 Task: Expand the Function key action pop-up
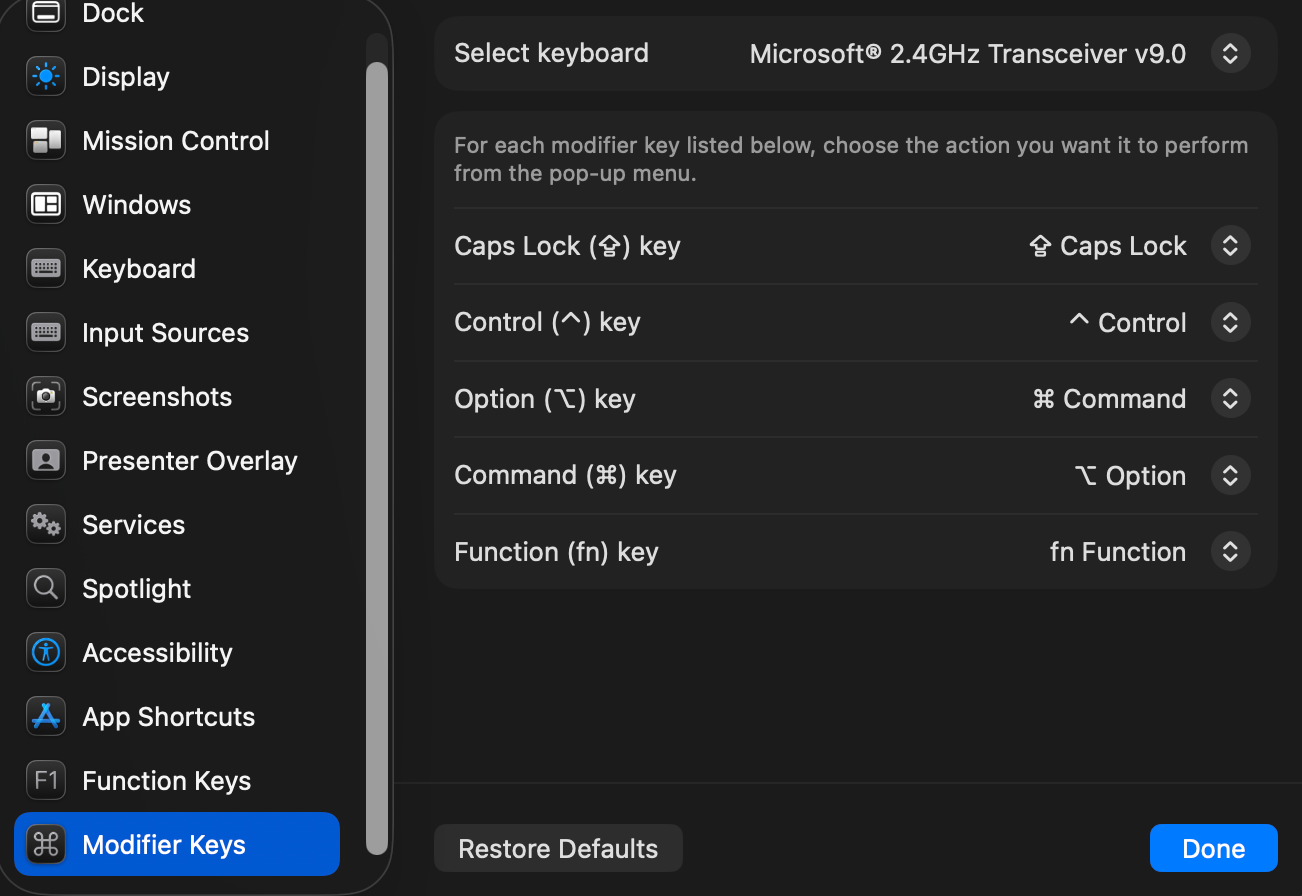[x=1230, y=552]
